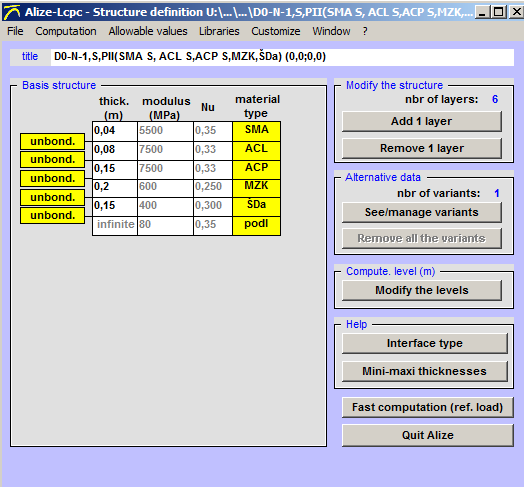This screenshot has height=487, width=524.
Task: Click the Remove 1 layer button
Action: click(x=422, y=148)
